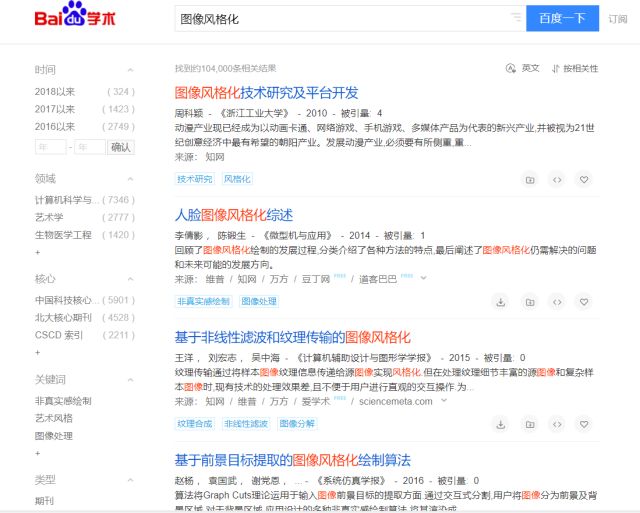The height and width of the screenshot is (513, 640).
Task: Open result 图像风格化技术研究及平台开发
Action: (267, 93)
